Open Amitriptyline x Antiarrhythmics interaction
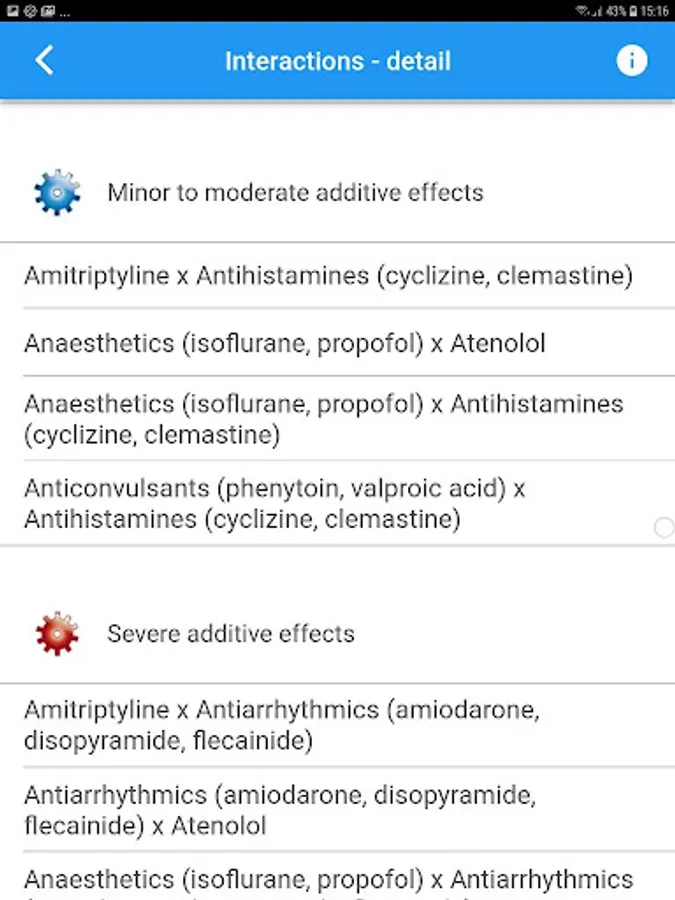This screenshot has height=900, width=675. click(x=282, y=725)
